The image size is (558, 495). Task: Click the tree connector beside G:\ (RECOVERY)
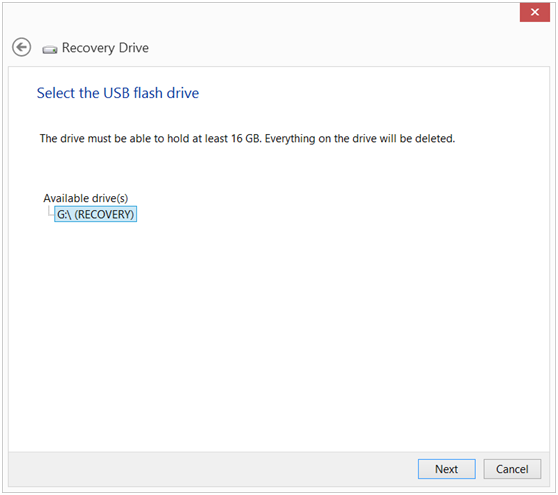pos(50,211)
